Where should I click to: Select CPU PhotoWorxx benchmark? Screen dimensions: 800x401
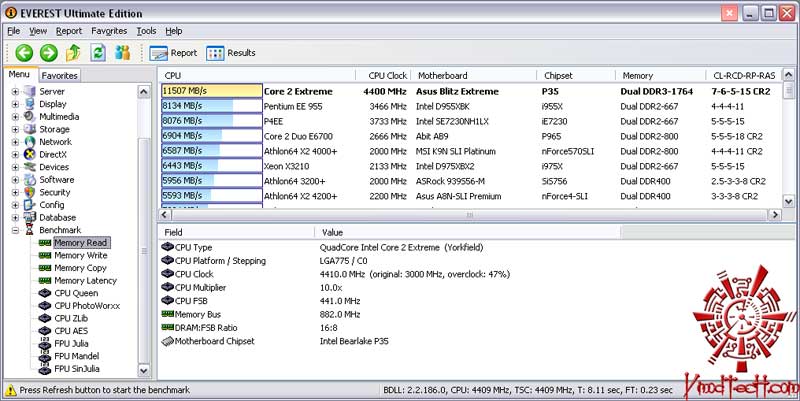[87, 306]
